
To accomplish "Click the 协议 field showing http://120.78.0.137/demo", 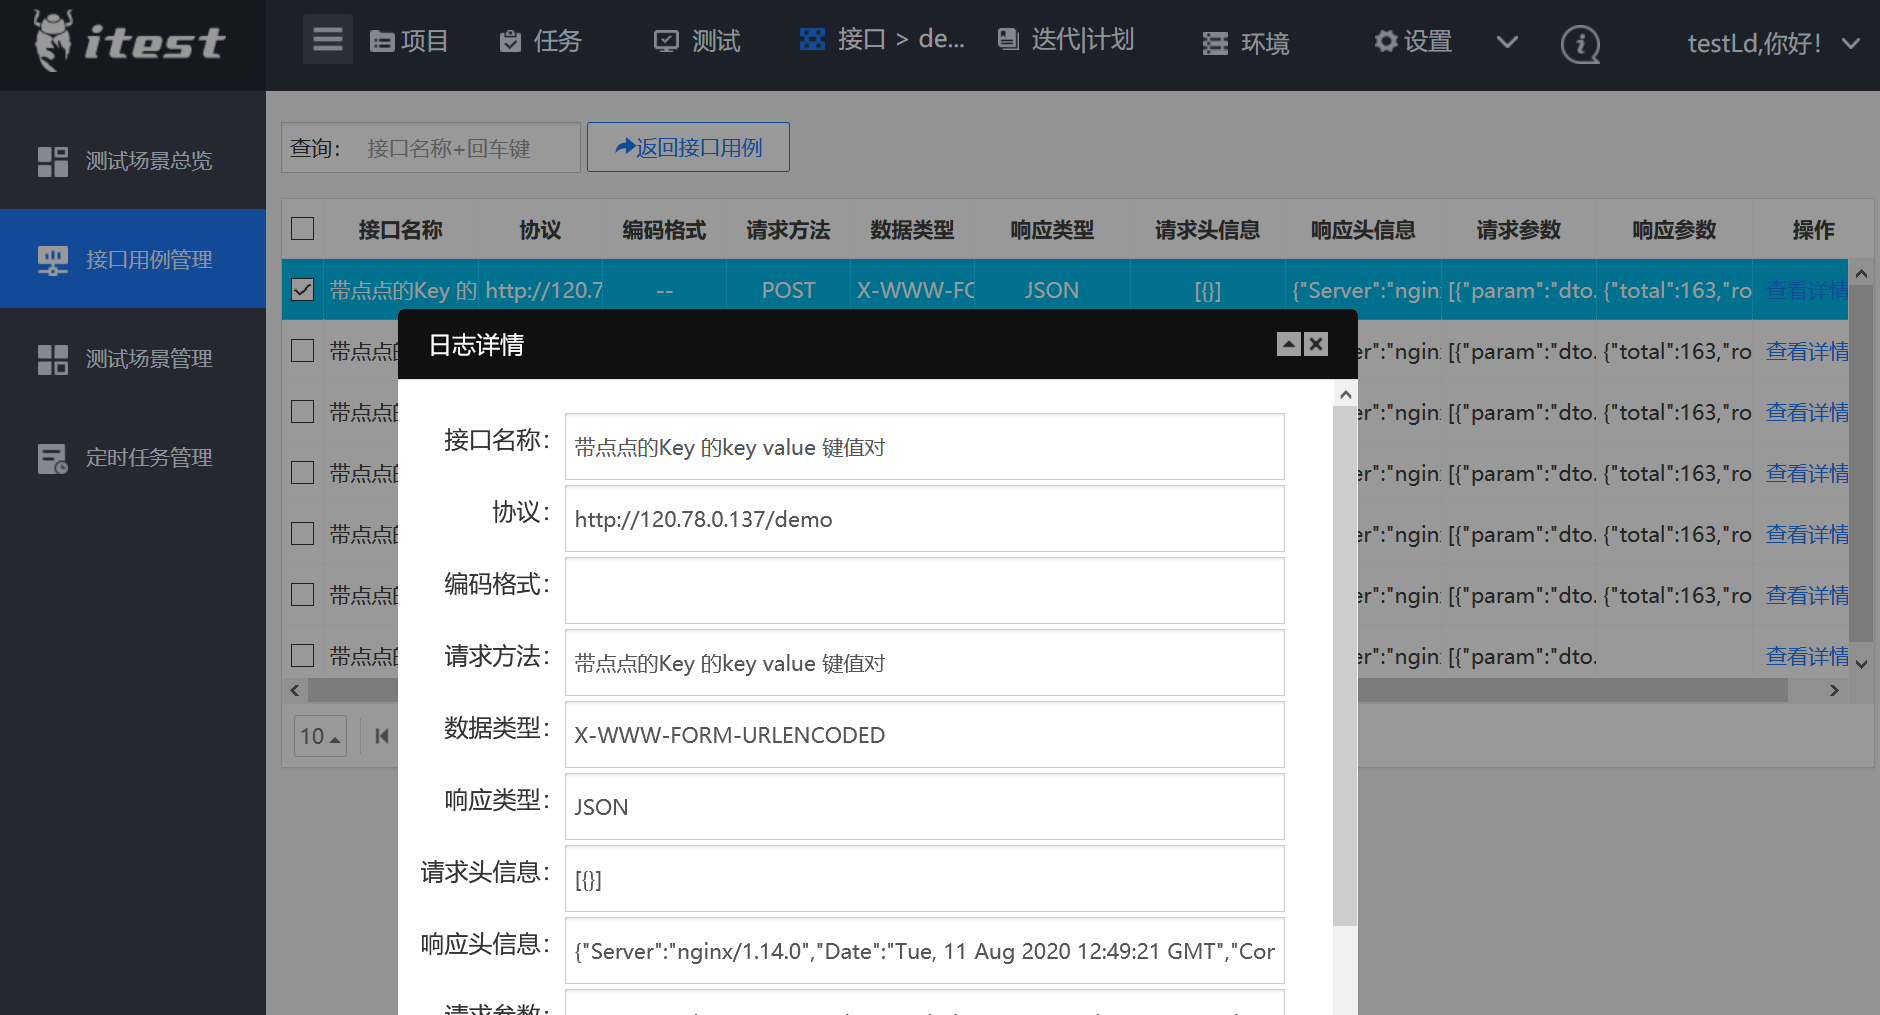I will tap(924, 519).
